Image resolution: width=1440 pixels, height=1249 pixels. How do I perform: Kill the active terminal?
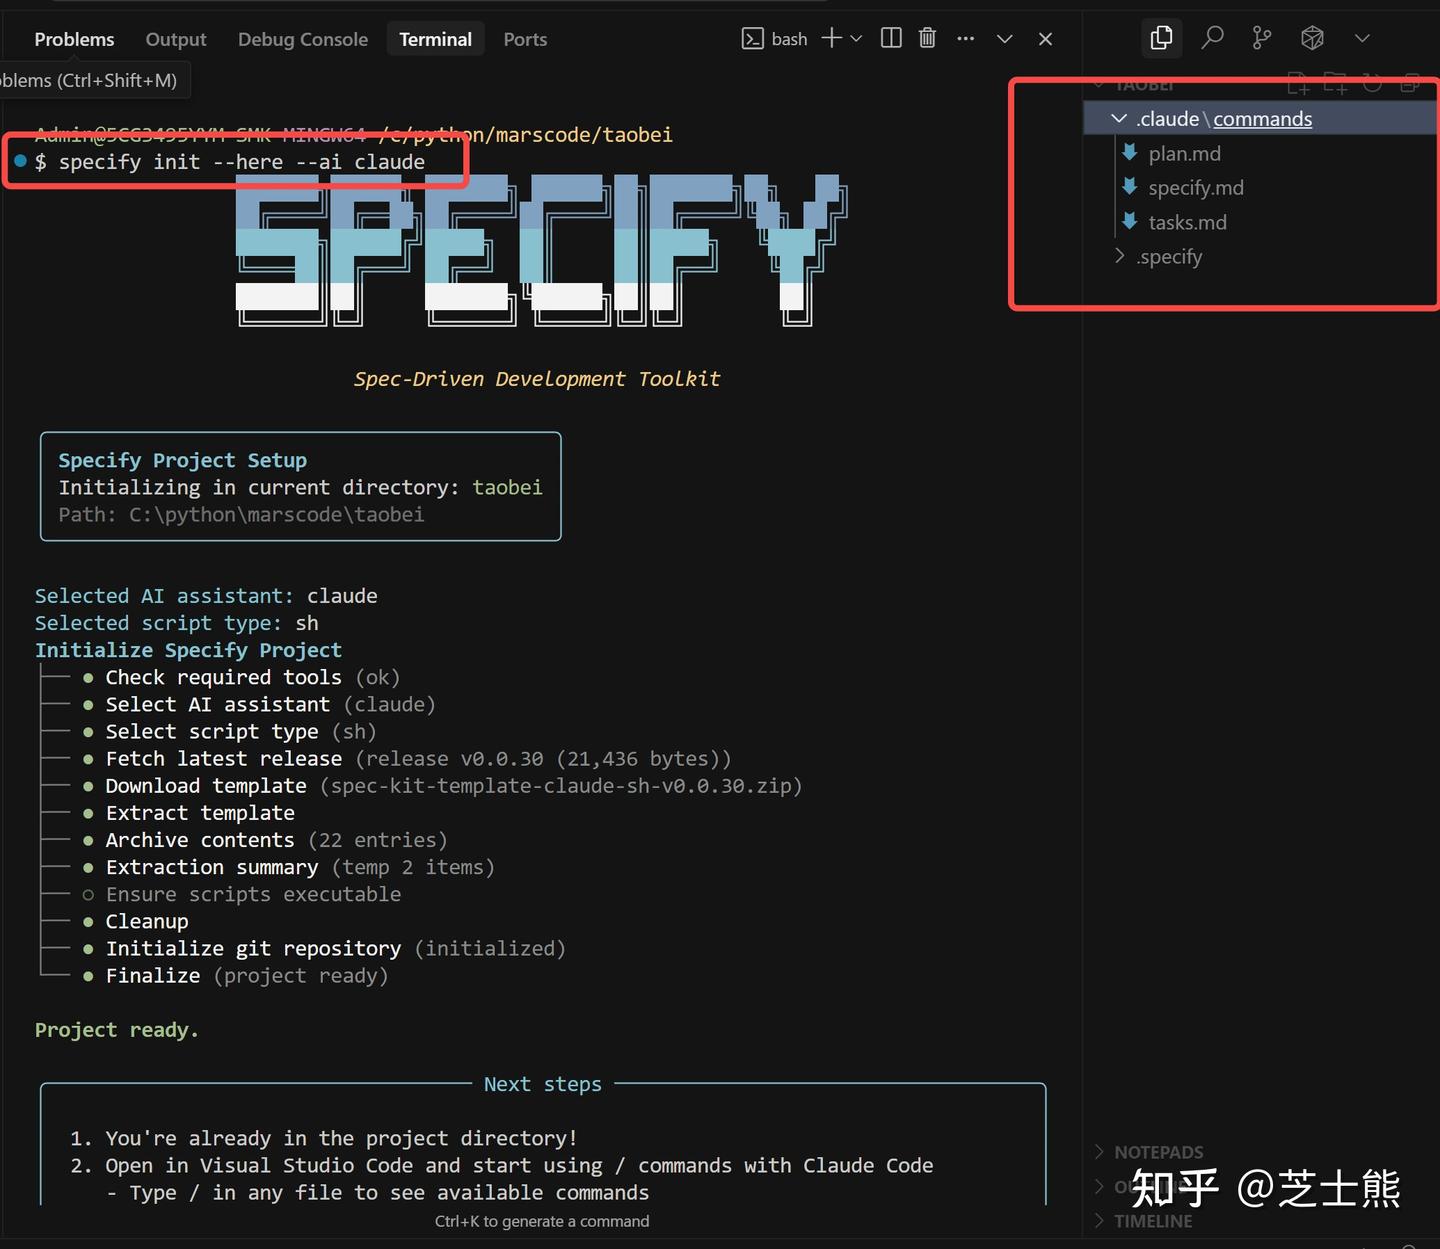[927, 37]
